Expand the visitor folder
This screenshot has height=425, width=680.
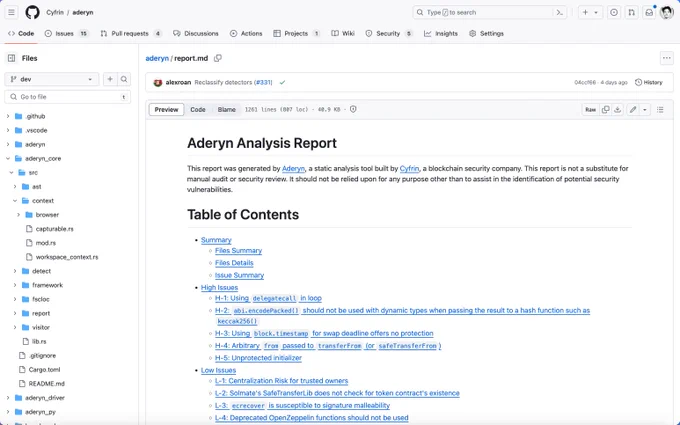[x=15, y=327]
